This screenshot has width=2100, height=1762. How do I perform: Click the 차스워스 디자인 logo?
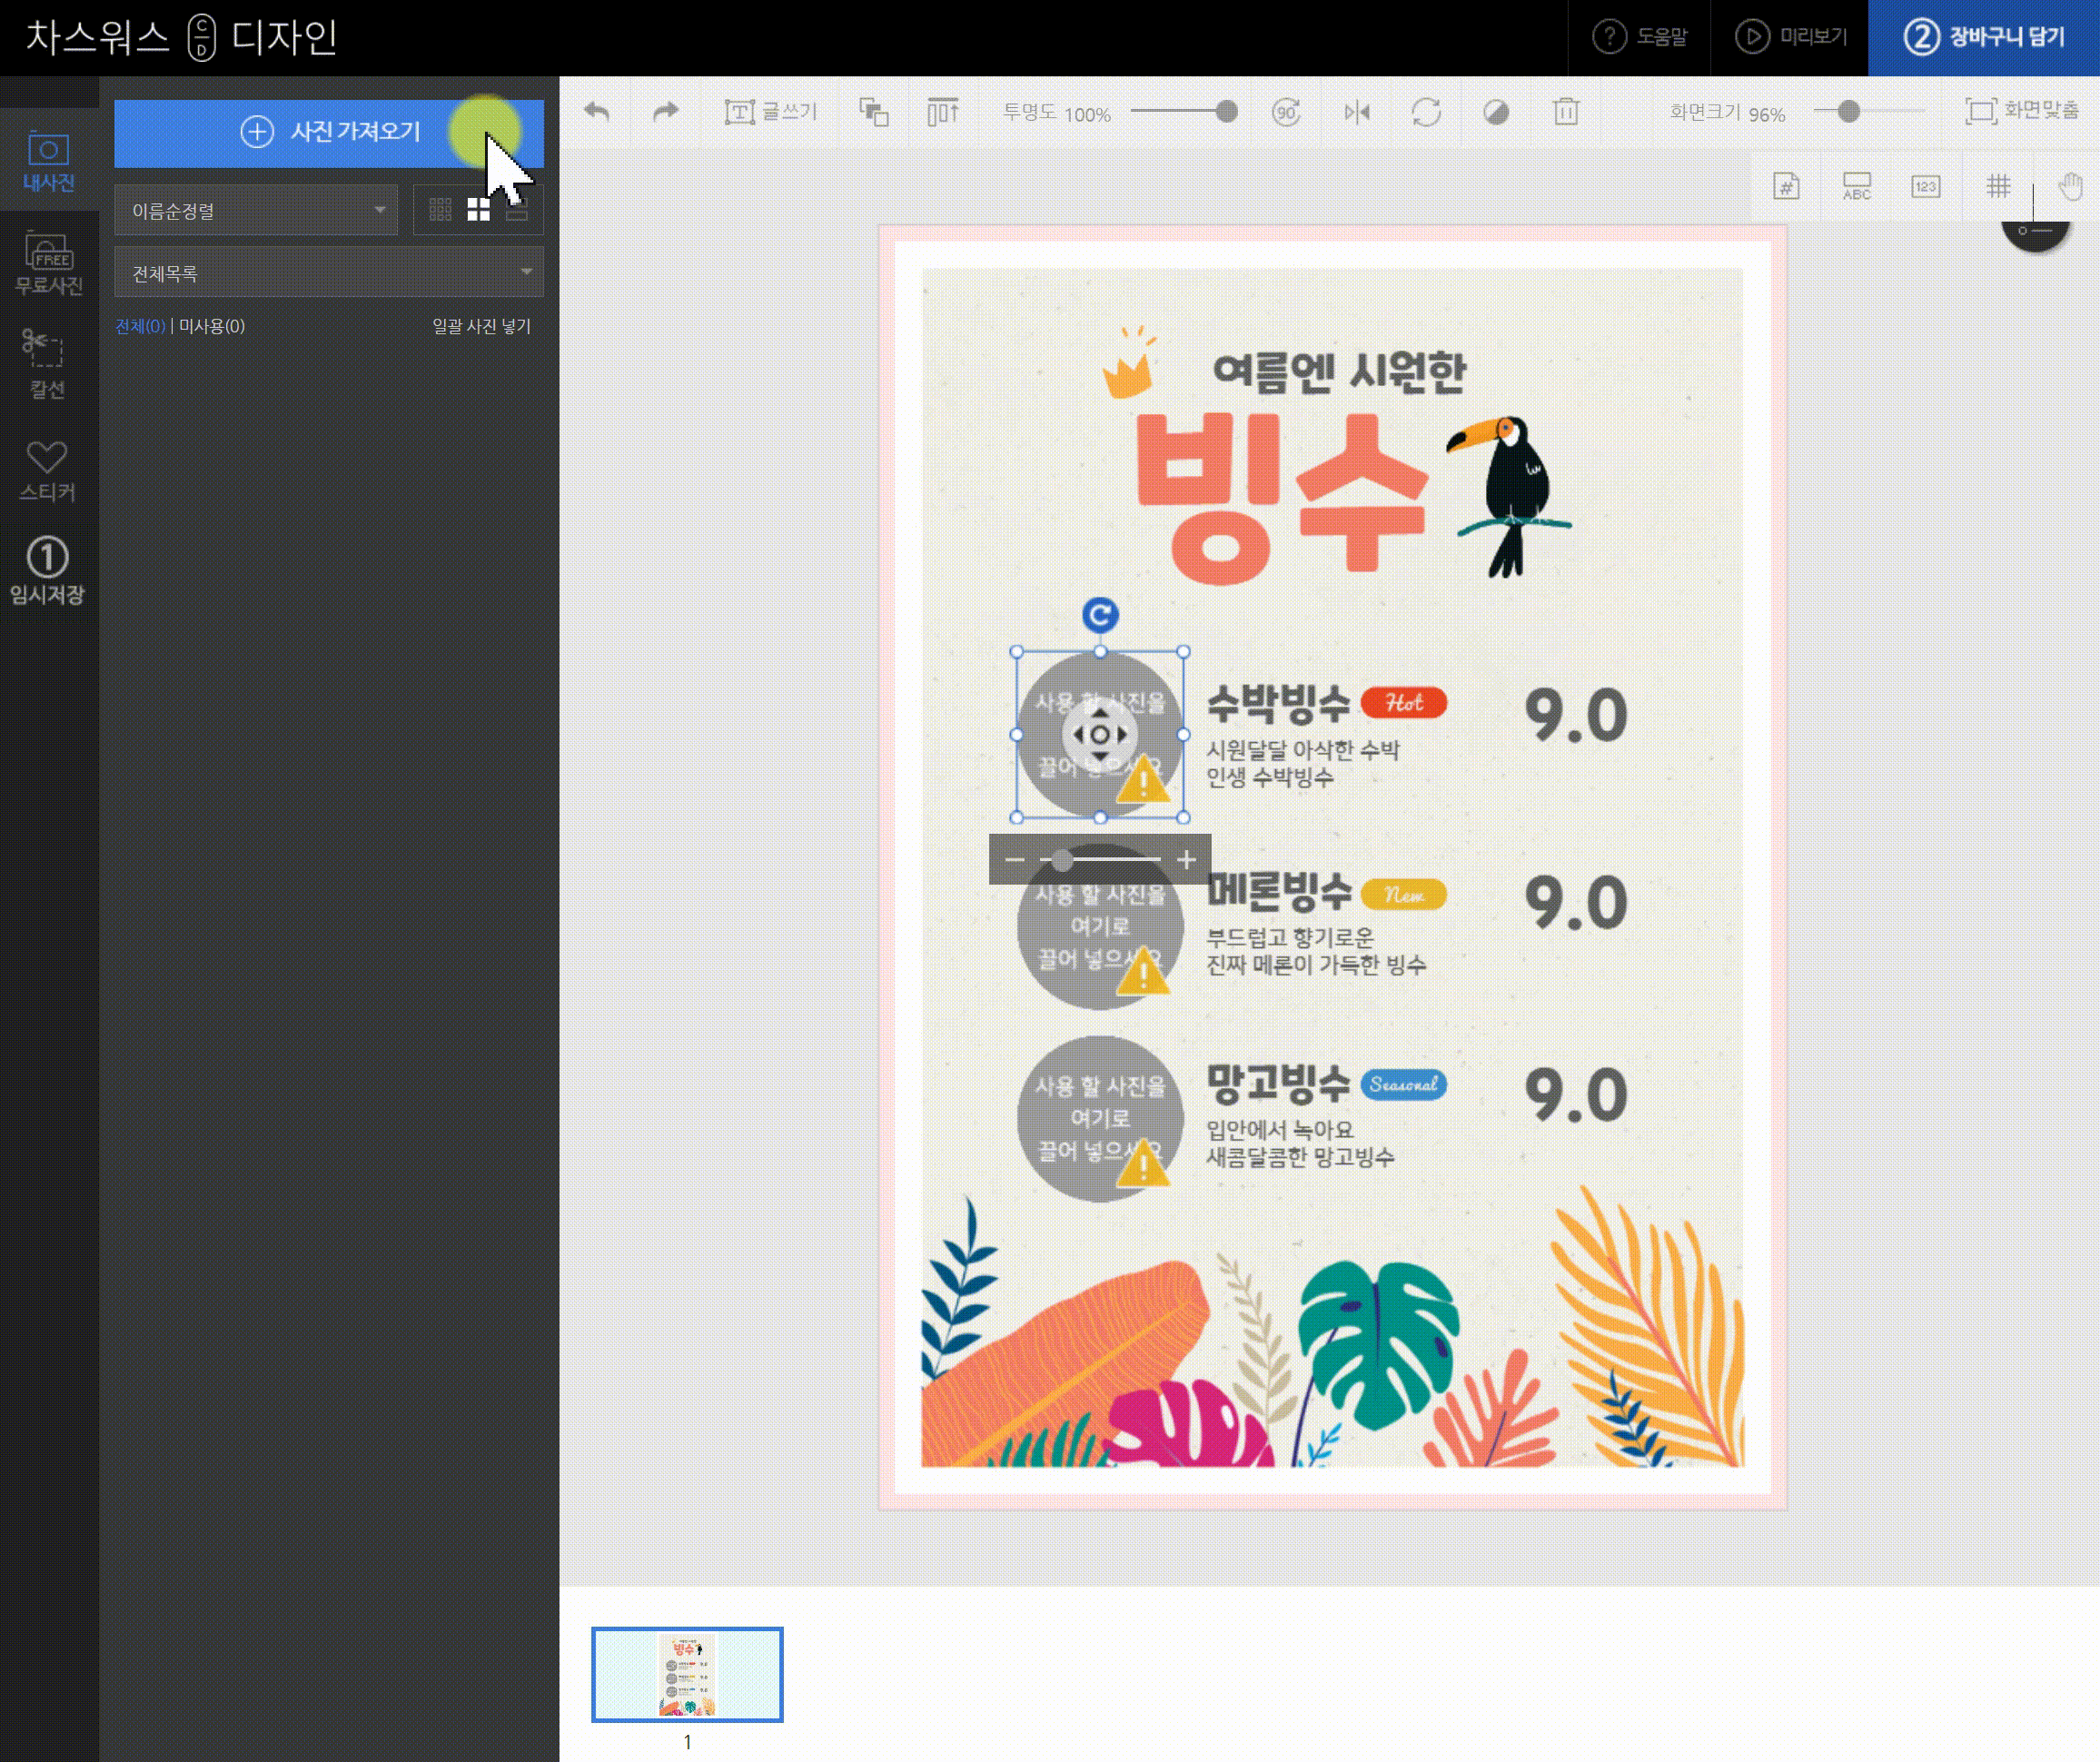point(181,38)
